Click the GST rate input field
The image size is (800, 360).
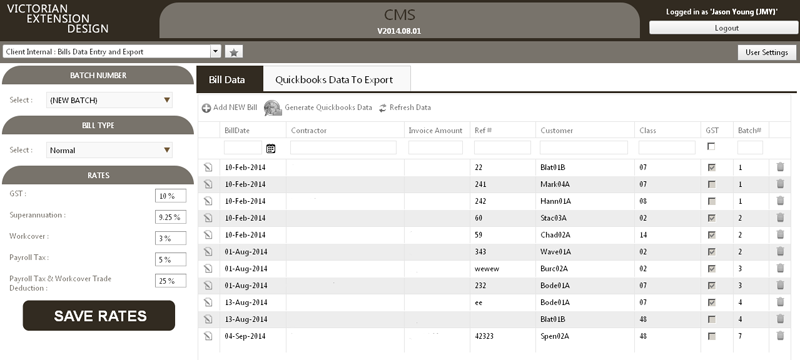(170, 196)
